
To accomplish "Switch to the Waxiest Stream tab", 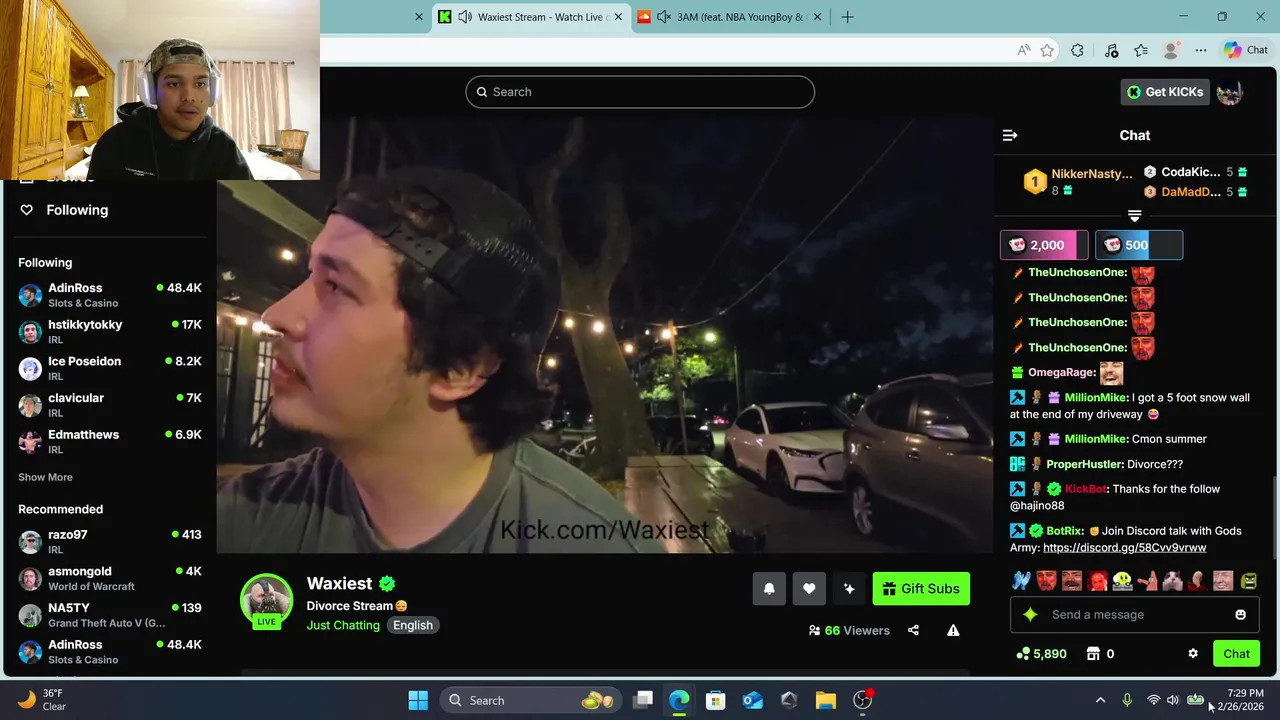I will tap(531, 17).
